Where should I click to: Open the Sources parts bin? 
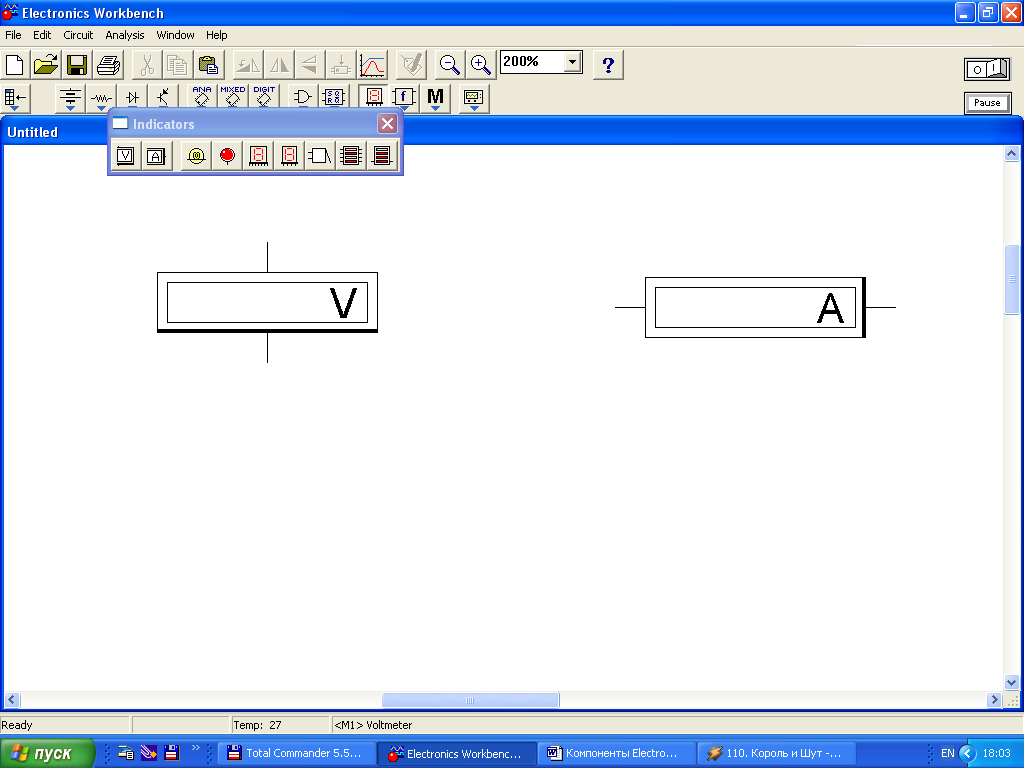70,98
